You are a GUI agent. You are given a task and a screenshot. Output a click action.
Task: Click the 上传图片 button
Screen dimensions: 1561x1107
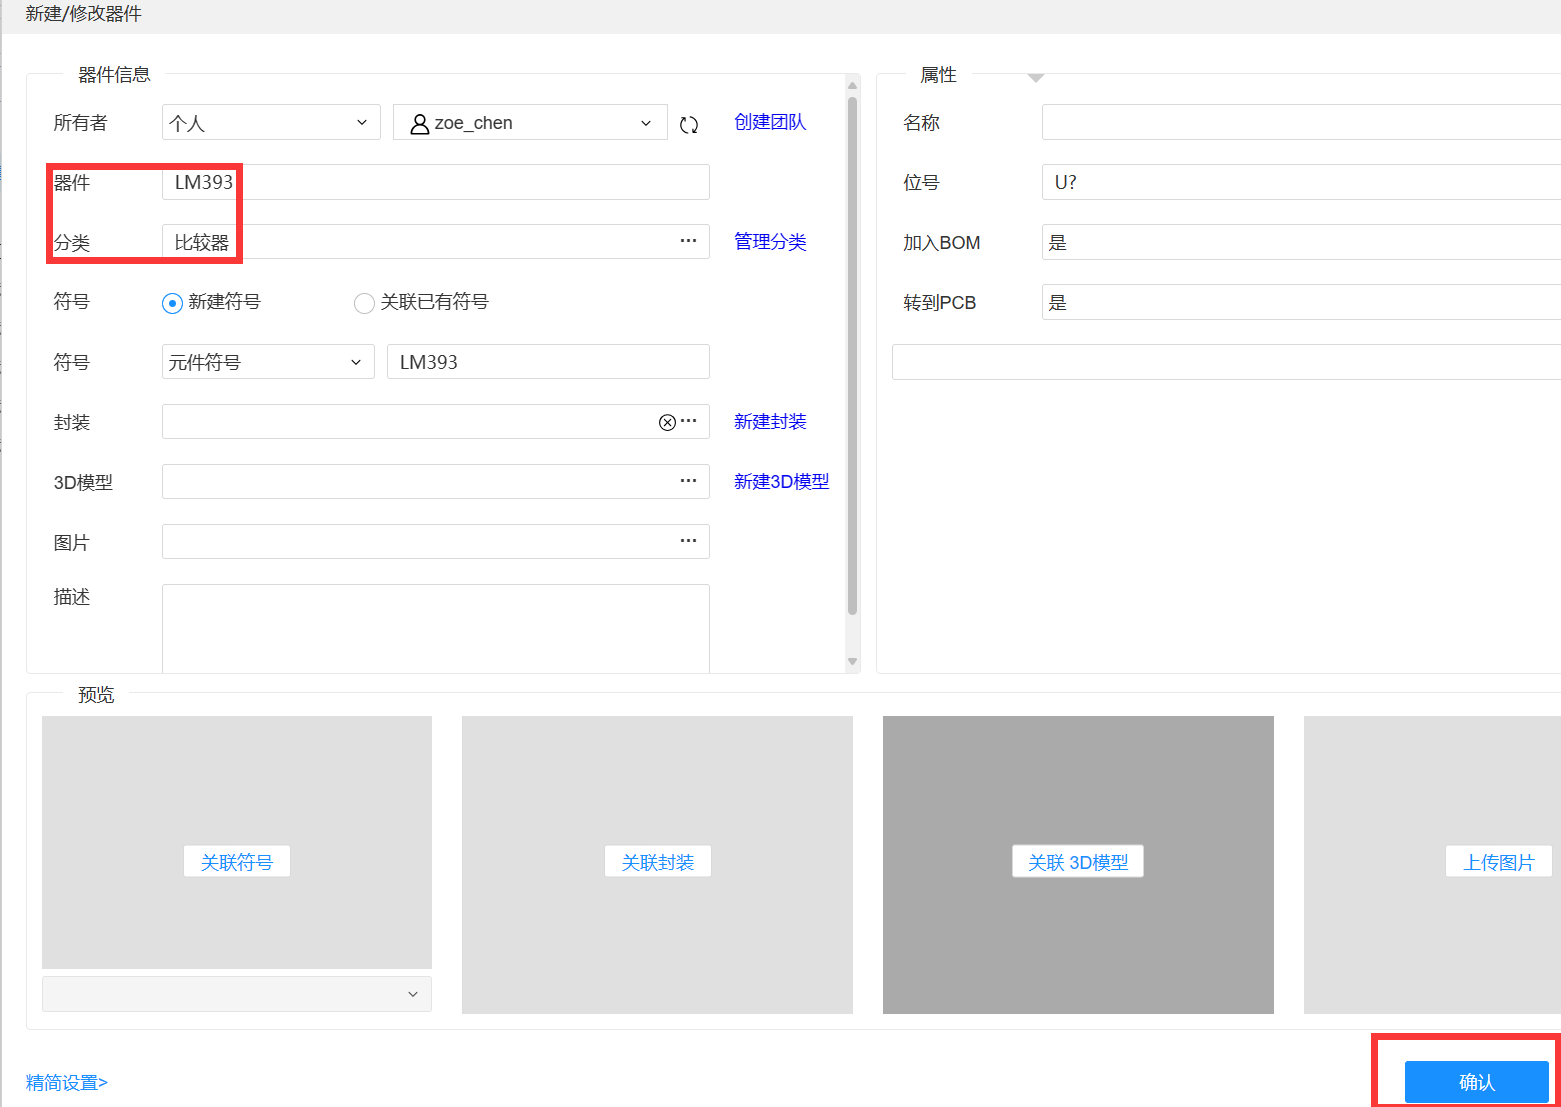pyautogui.click(x=1499, y=862)
